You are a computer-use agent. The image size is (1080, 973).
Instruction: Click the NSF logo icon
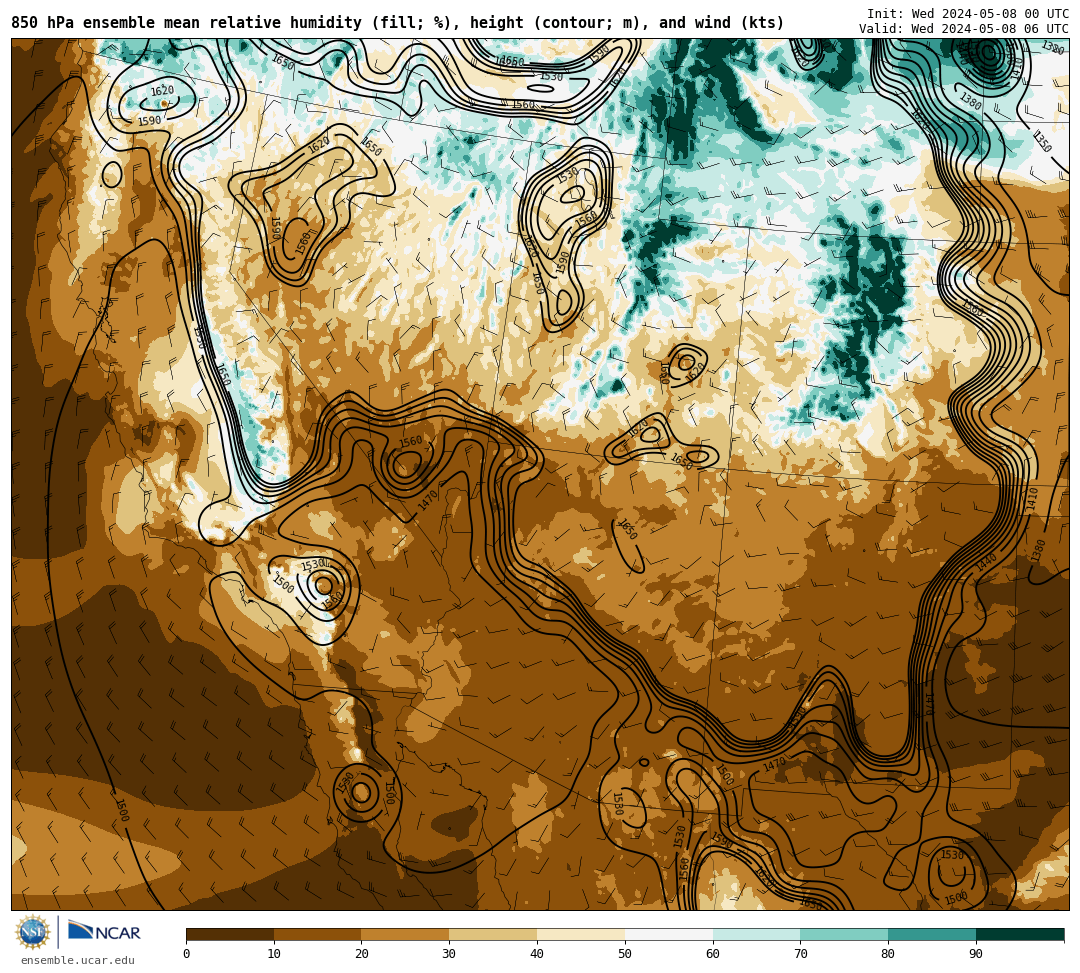32,932
